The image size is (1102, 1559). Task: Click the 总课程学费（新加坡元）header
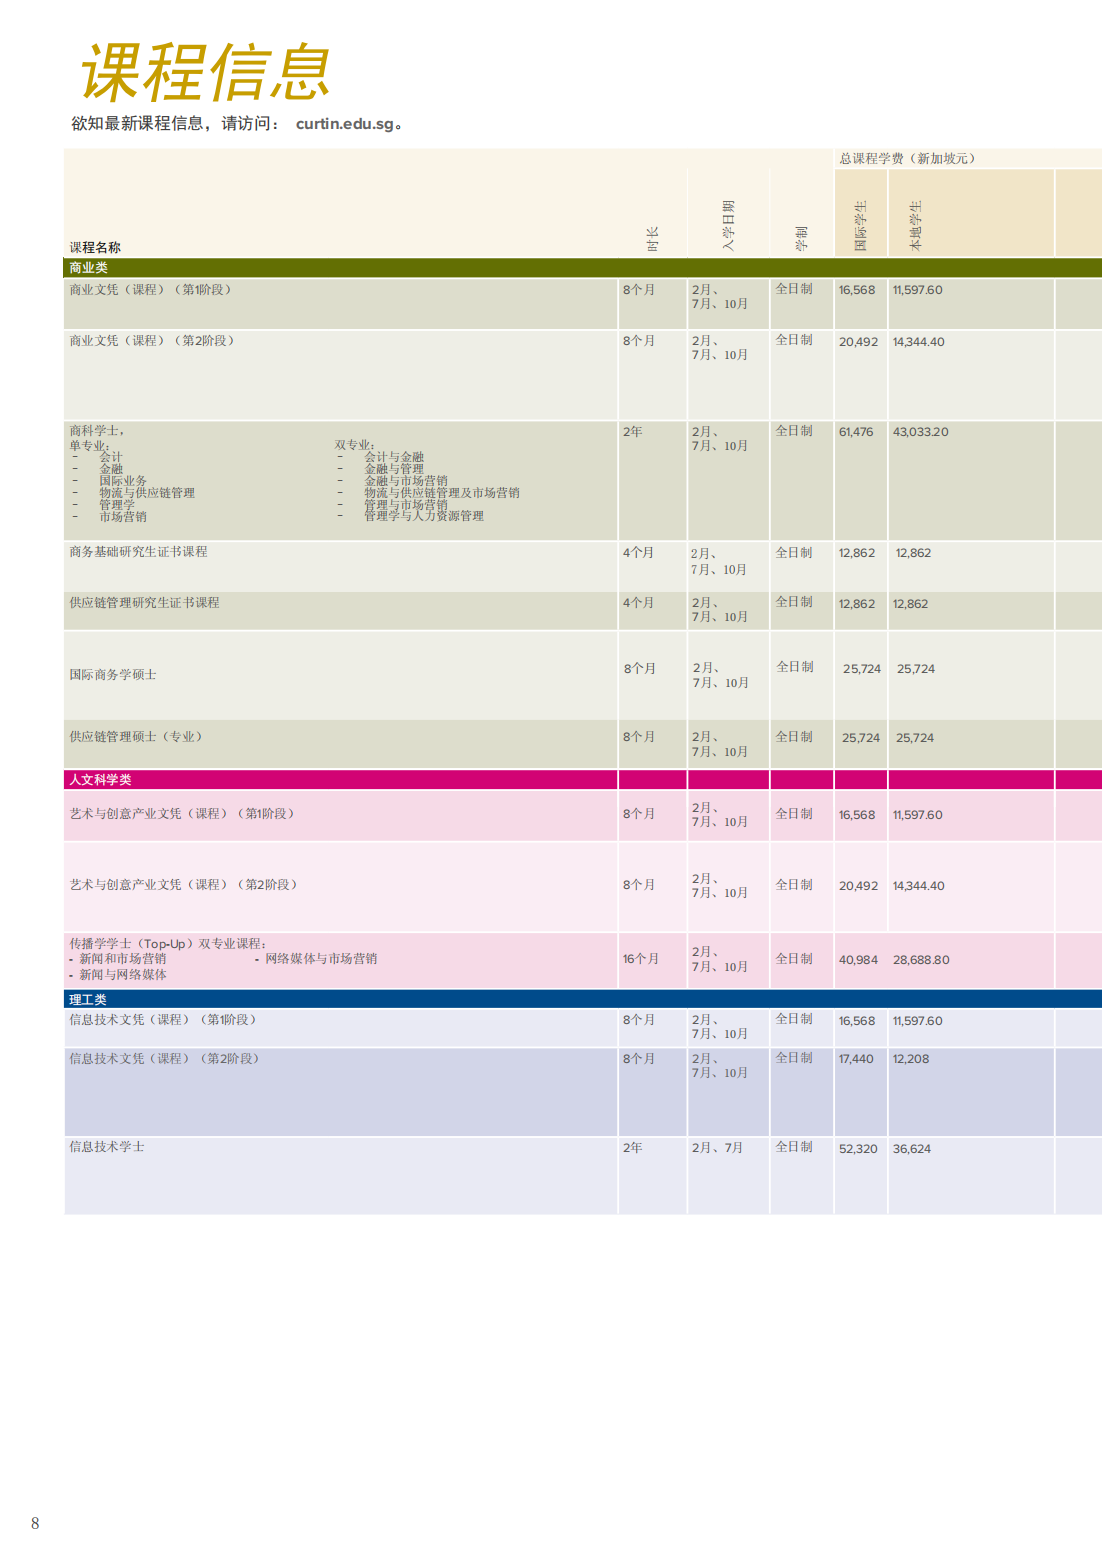[x=907, y=159]
